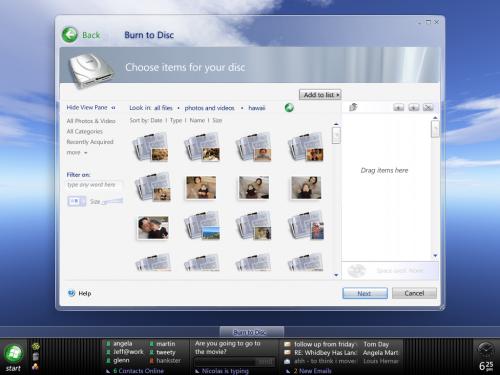
Task: Sort items by Name
Action: coord(197,120)
